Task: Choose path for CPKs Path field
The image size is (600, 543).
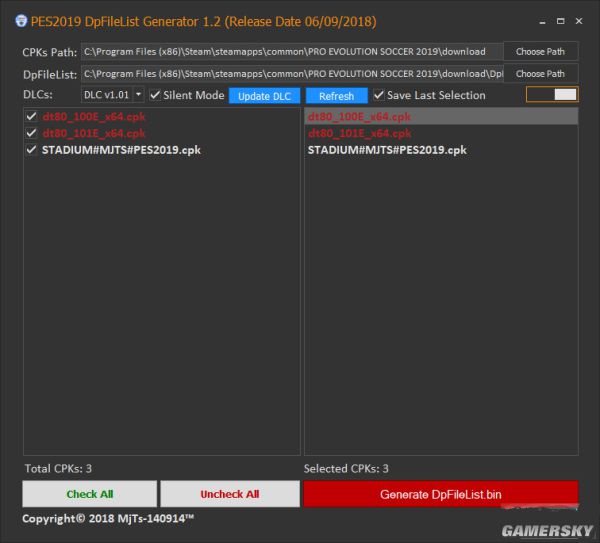Action: 540,51
